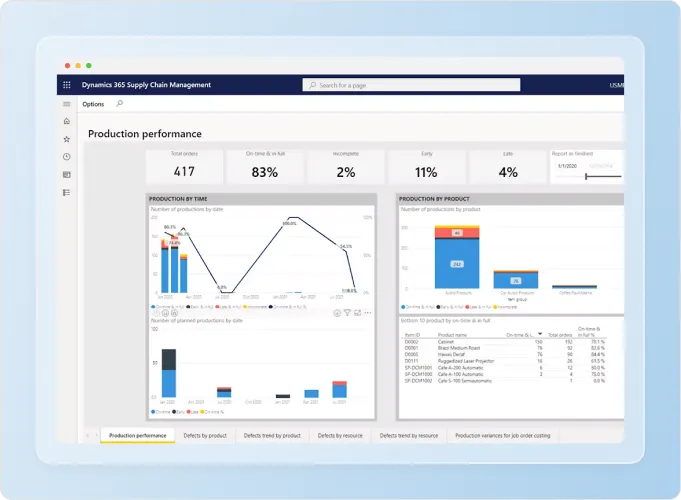Click the red 46 segment of Audio Products bar
Screen dimensions: 681x500
(457, 233)
